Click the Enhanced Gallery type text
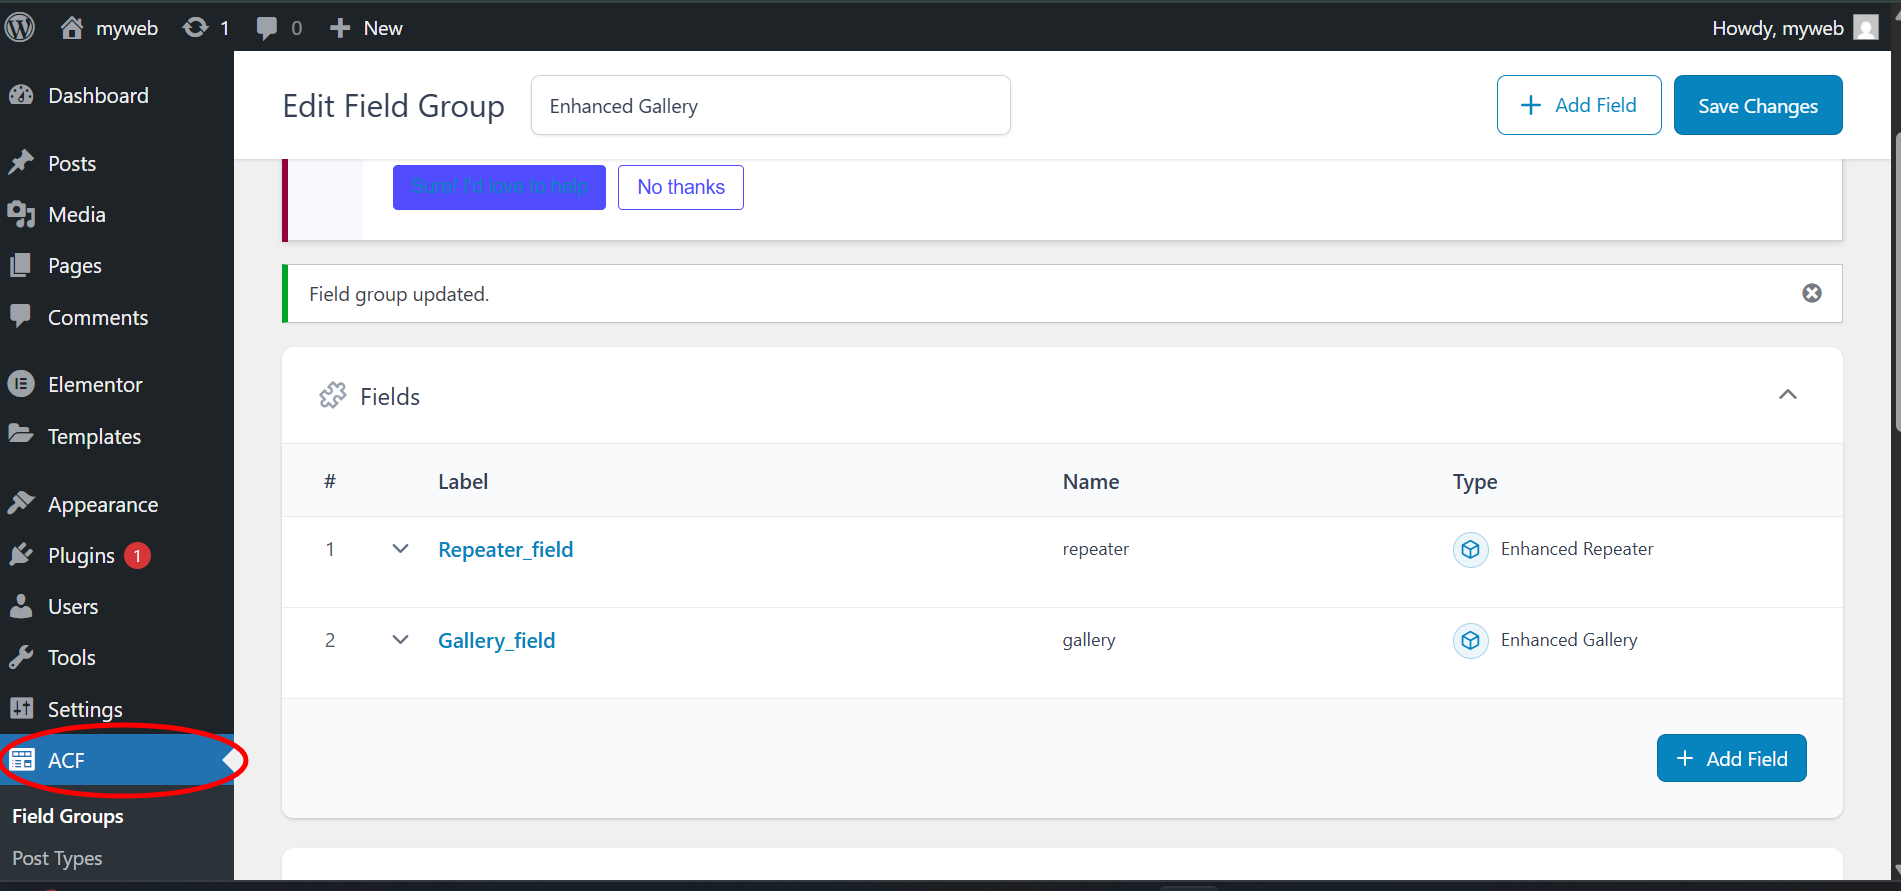 tap(1569, 640)
